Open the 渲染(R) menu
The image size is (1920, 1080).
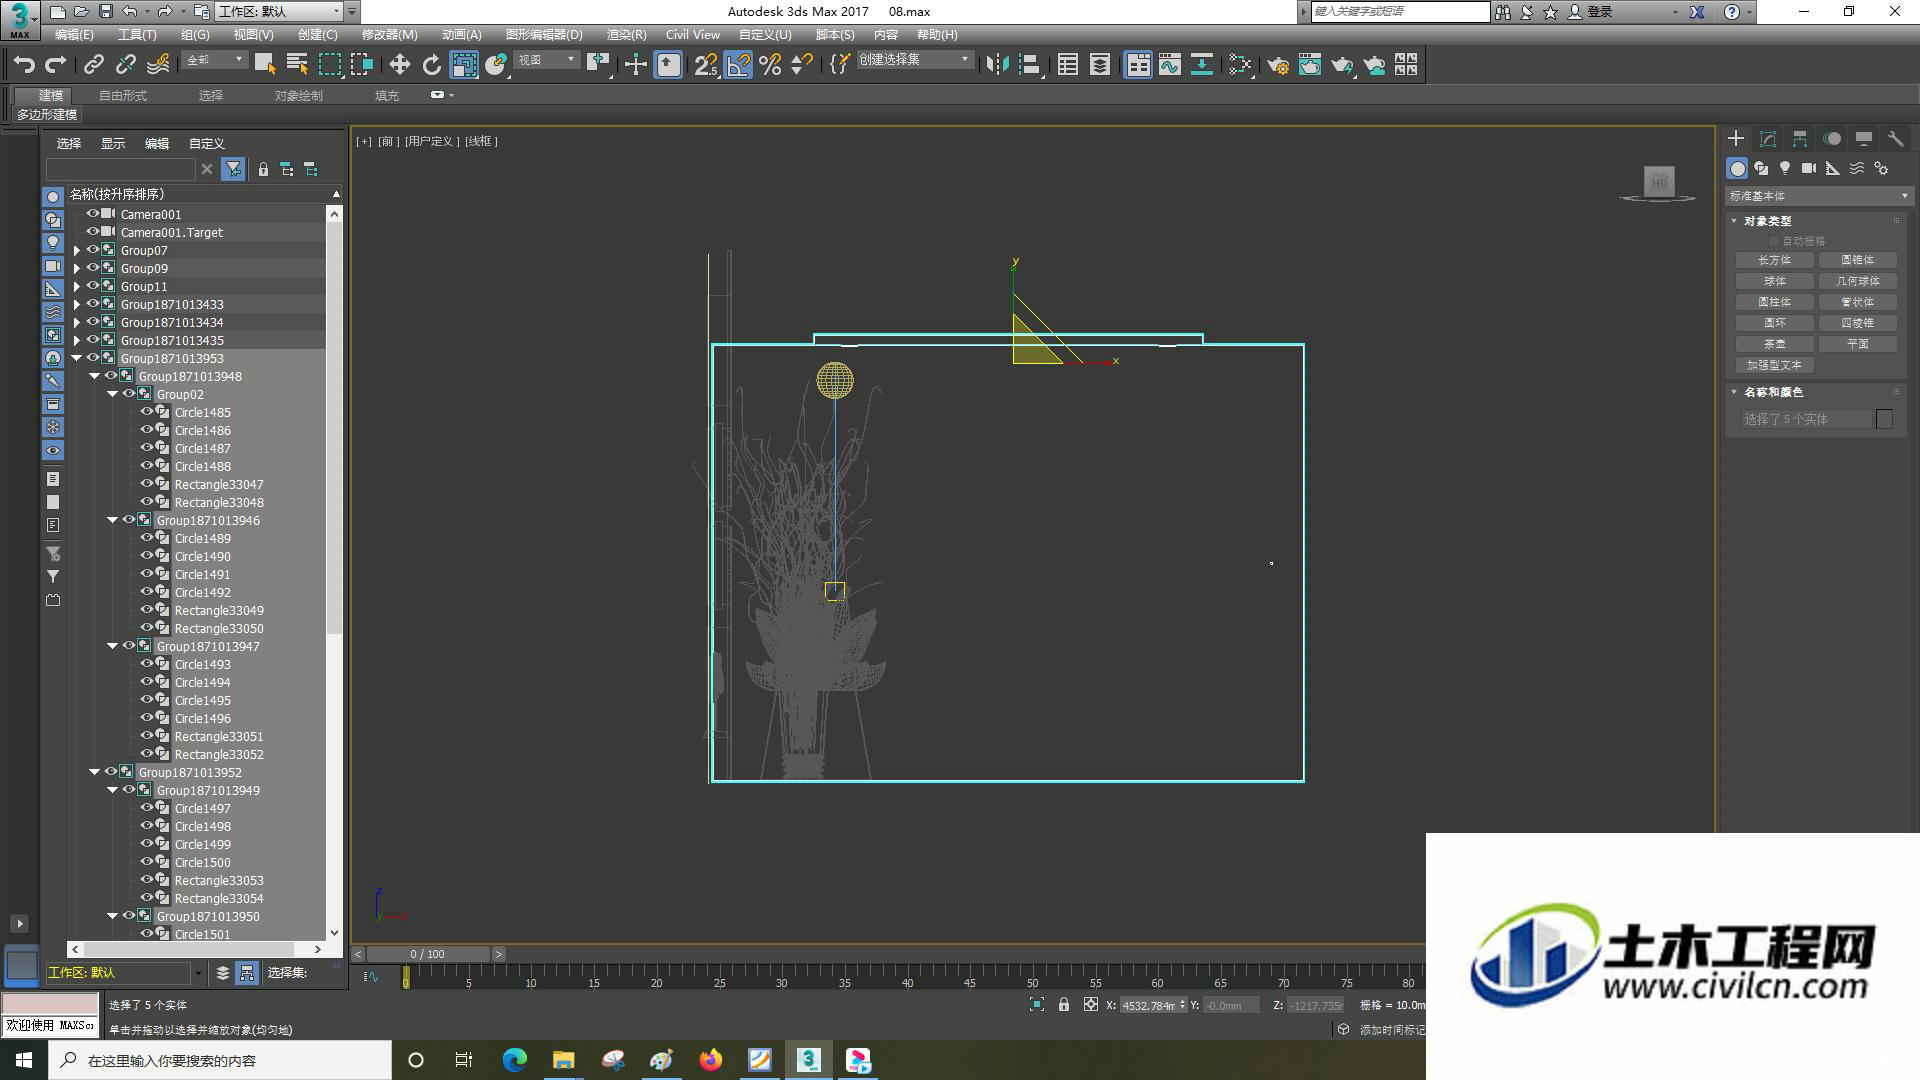pos(626,34)
